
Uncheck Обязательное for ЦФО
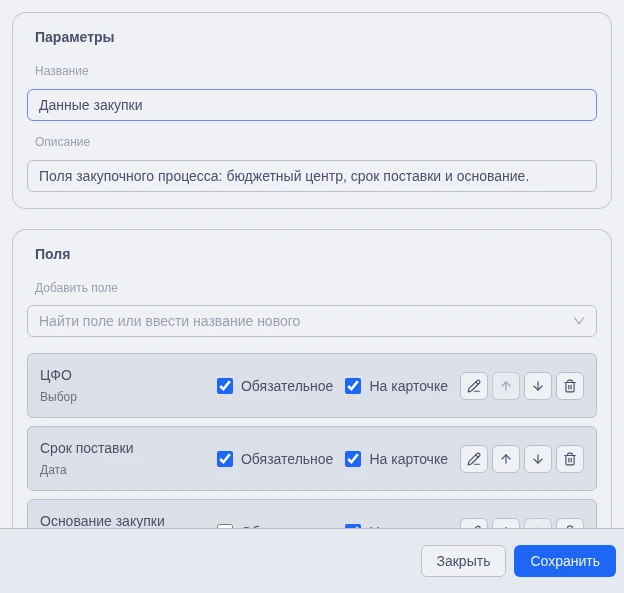pyautogui.click(x=225, y=386)
